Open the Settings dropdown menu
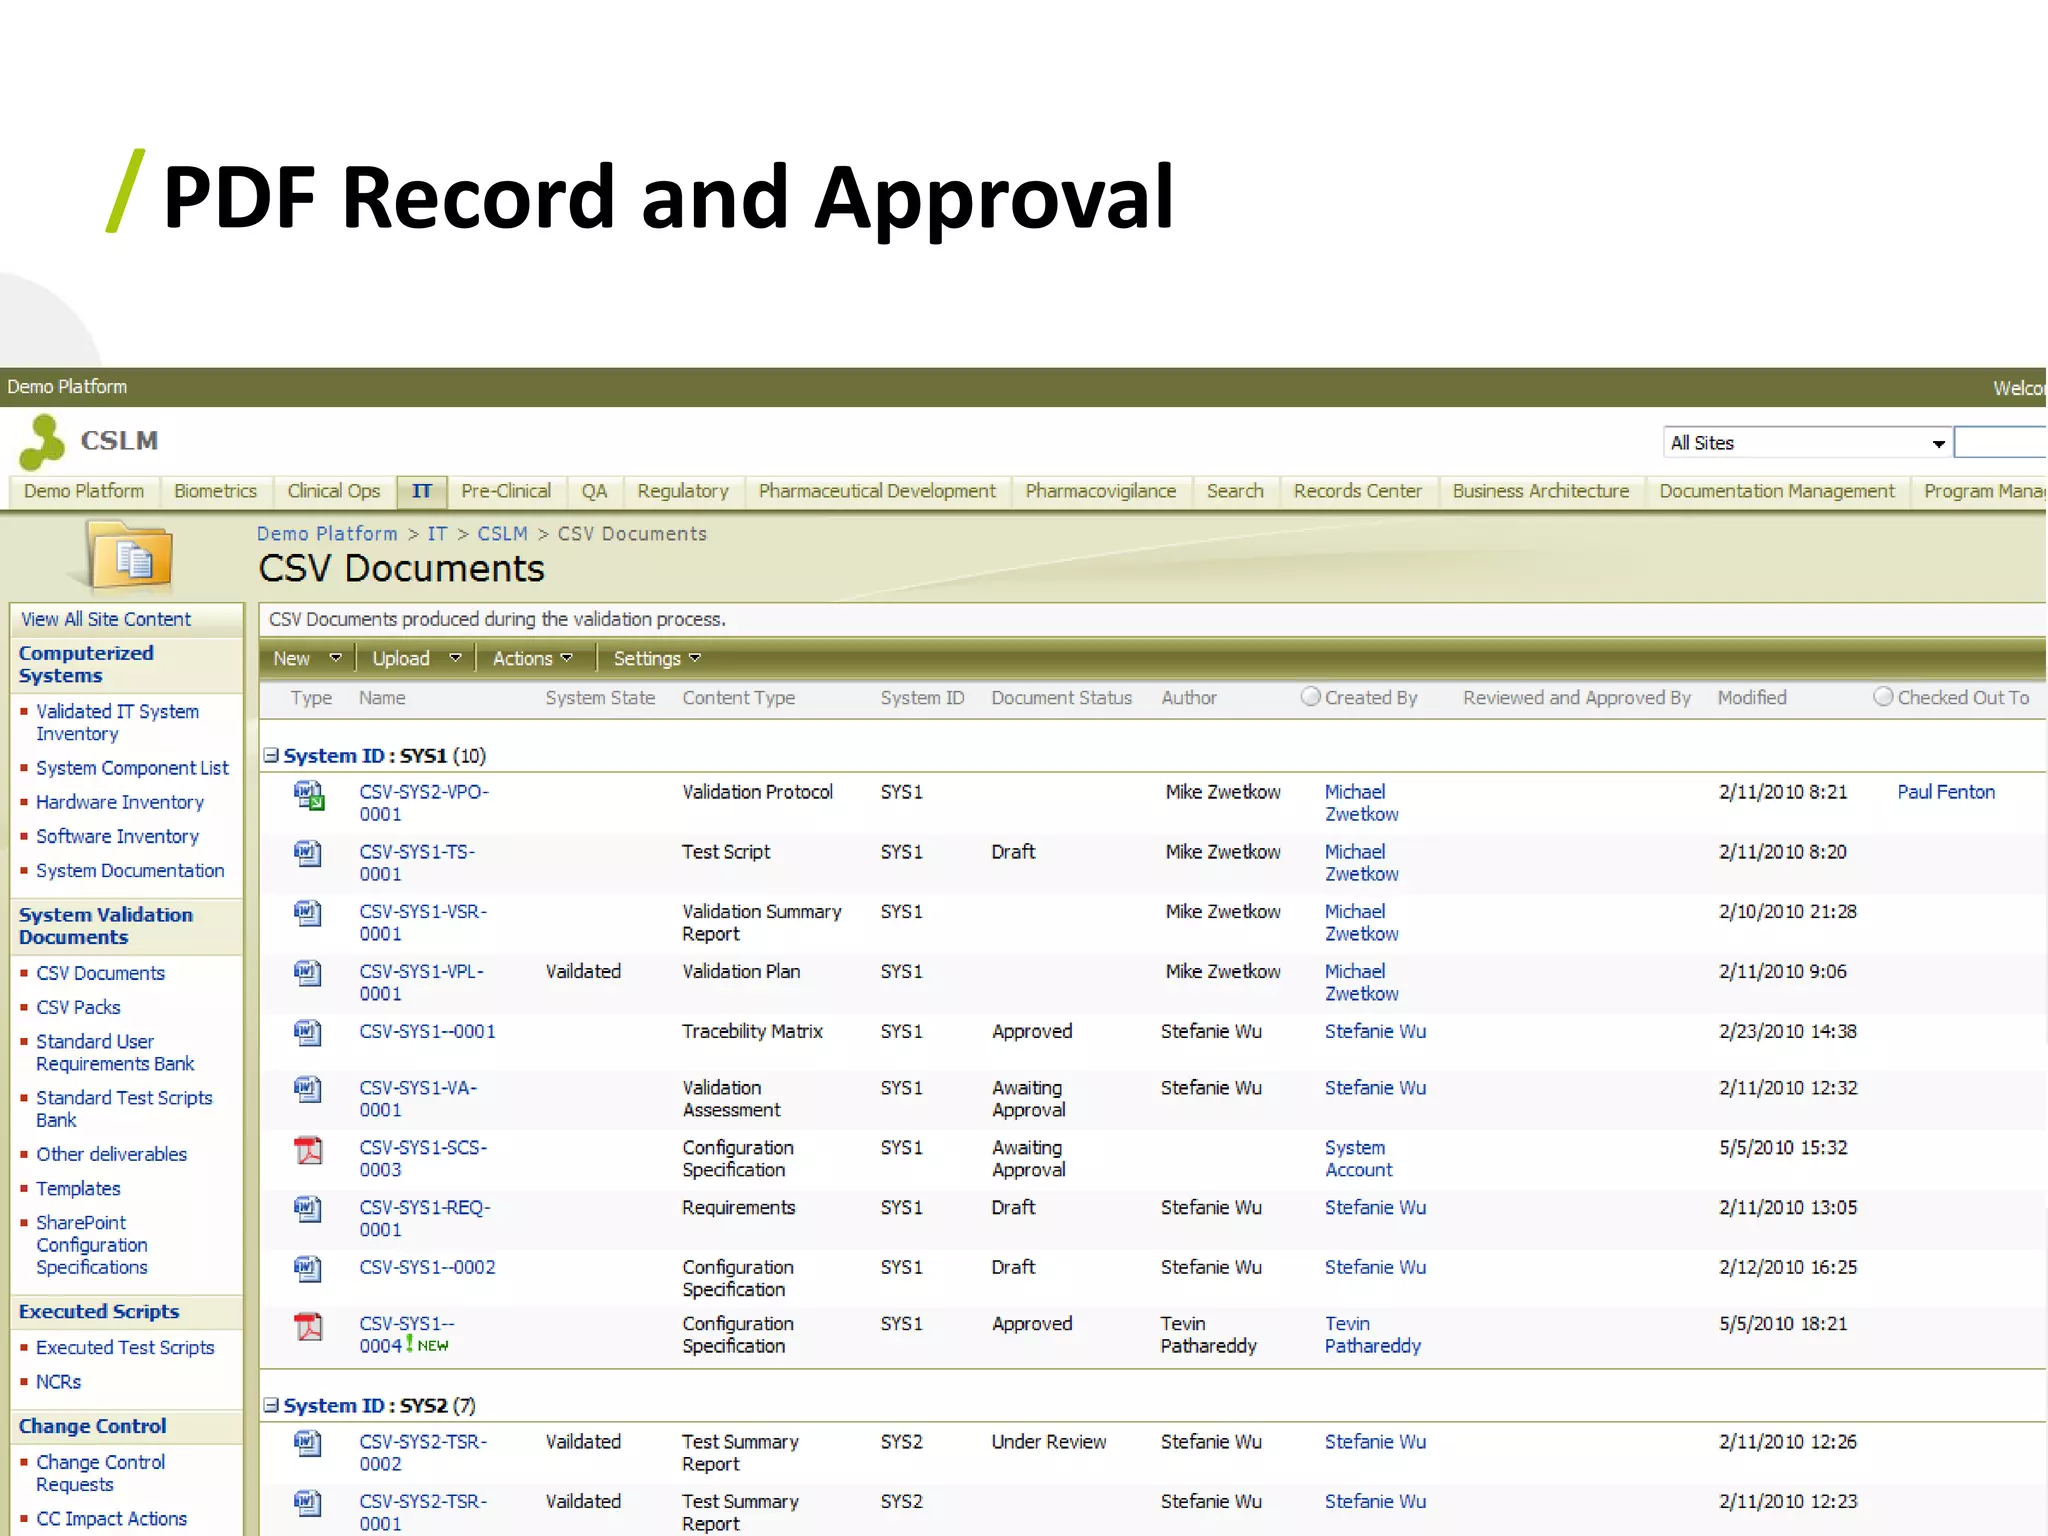Image resolution: width=2048 pixels, height=1536 pixels. [x=657, y=658]
